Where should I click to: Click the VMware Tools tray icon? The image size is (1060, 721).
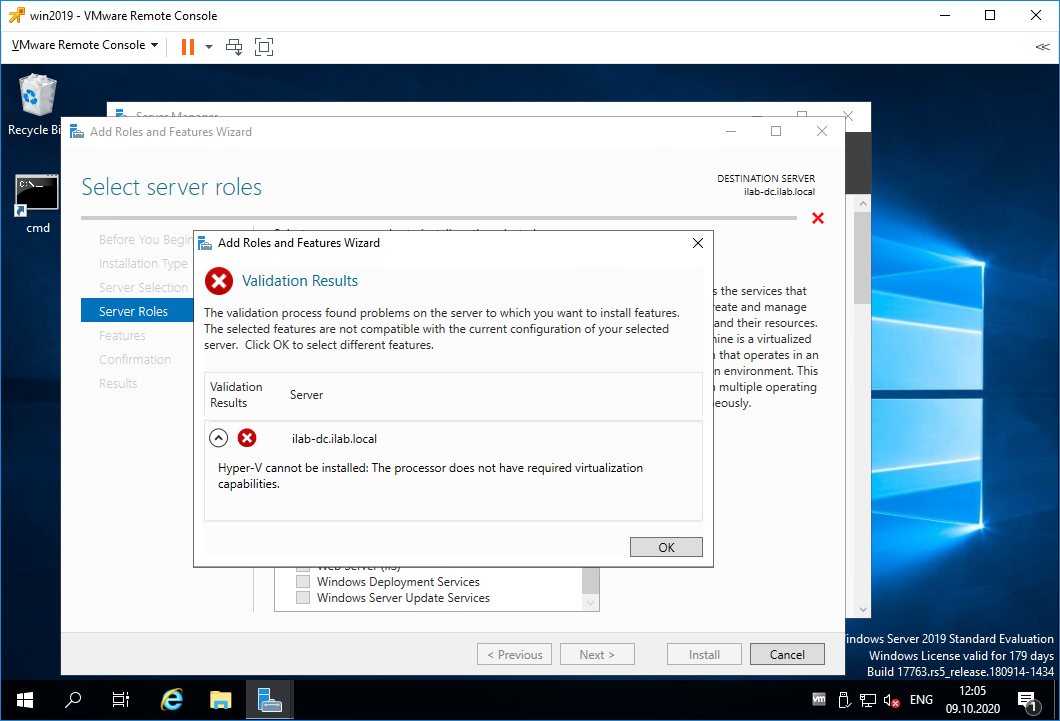pyautogui.click(x=818, y=700)
